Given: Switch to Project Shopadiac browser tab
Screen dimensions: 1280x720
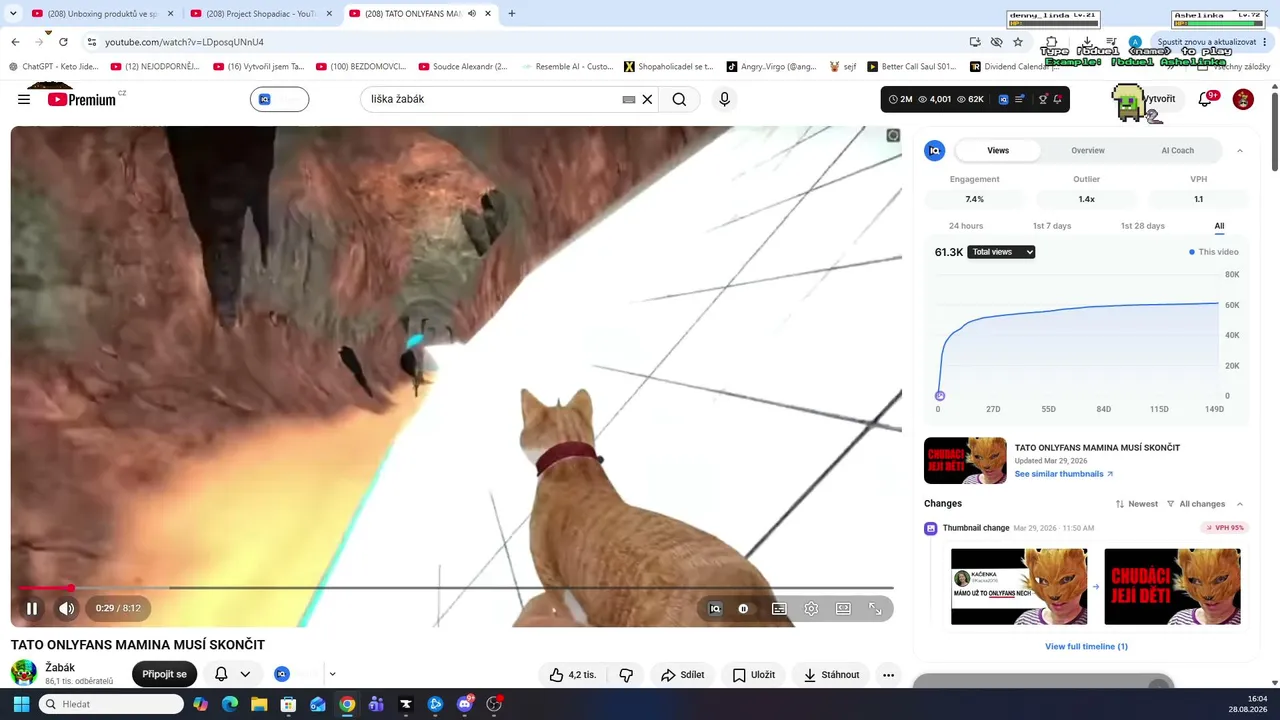Looking at the screenshot, I should click(261, 14).
